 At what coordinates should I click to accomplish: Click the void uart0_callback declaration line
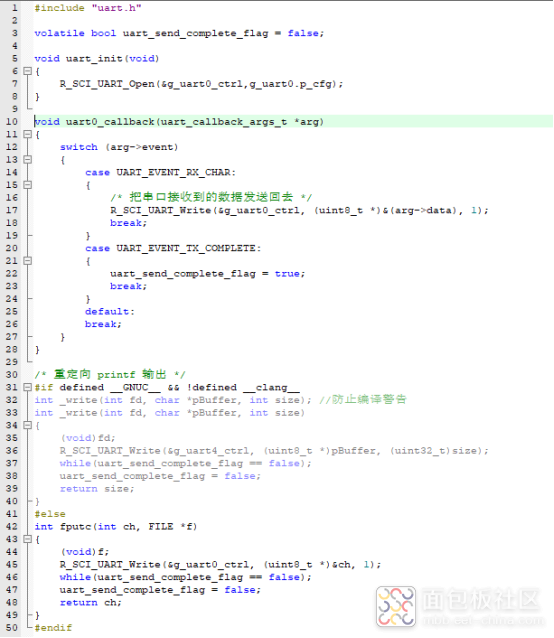[x=179, y=122]
